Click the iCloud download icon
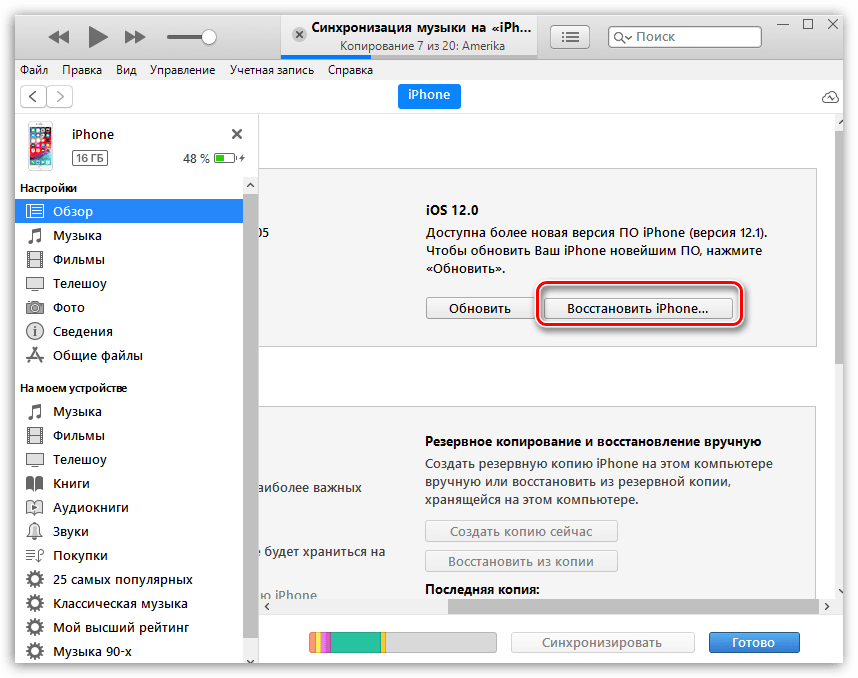 829,96
